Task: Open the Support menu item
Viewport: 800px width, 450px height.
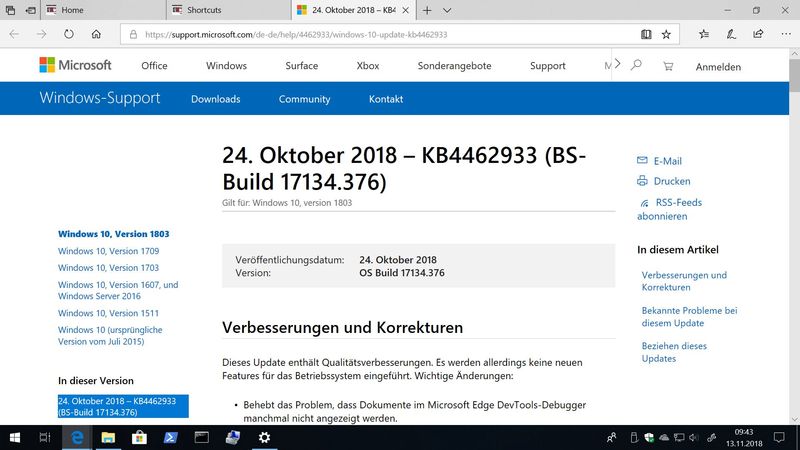Action: coord(547,66)
